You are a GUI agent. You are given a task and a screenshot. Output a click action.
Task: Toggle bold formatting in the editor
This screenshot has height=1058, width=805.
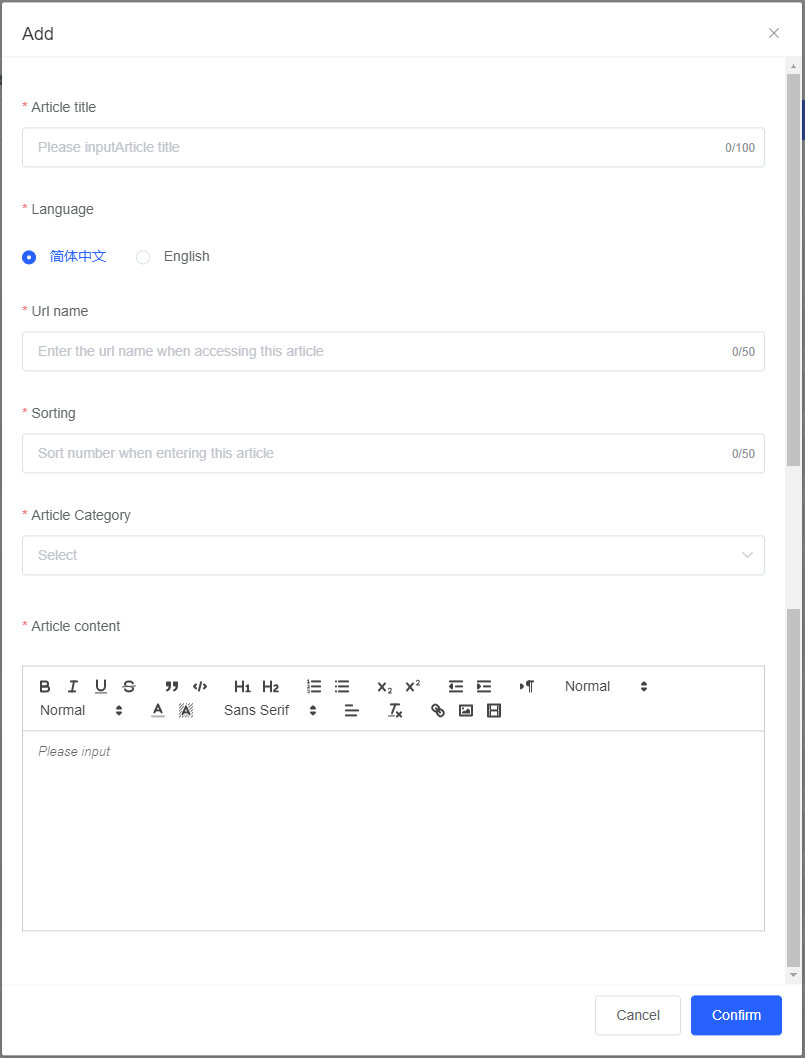pos(45,686)
